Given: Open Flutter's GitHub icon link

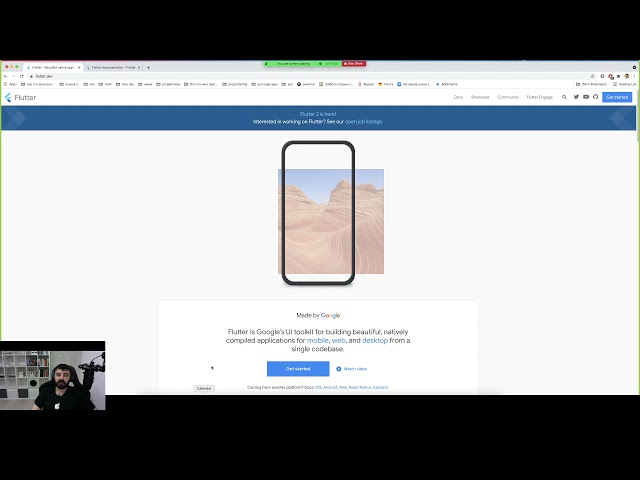Looking at the screenshot, I should coord(596,97).
